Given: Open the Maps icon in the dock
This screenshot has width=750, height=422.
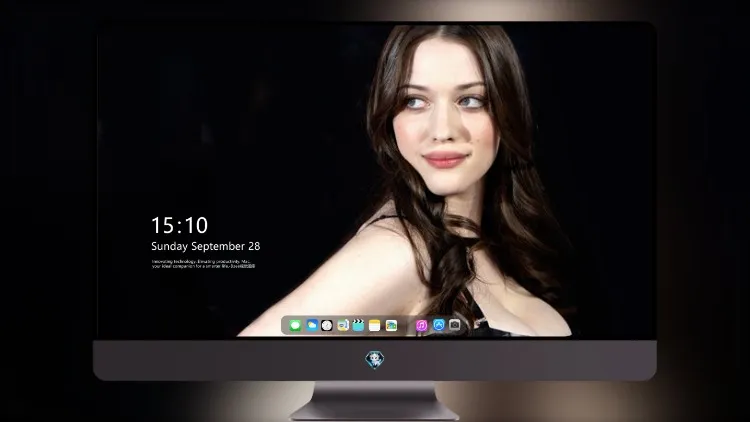Looking at the screenshot, I should click(x=343, y=325).
